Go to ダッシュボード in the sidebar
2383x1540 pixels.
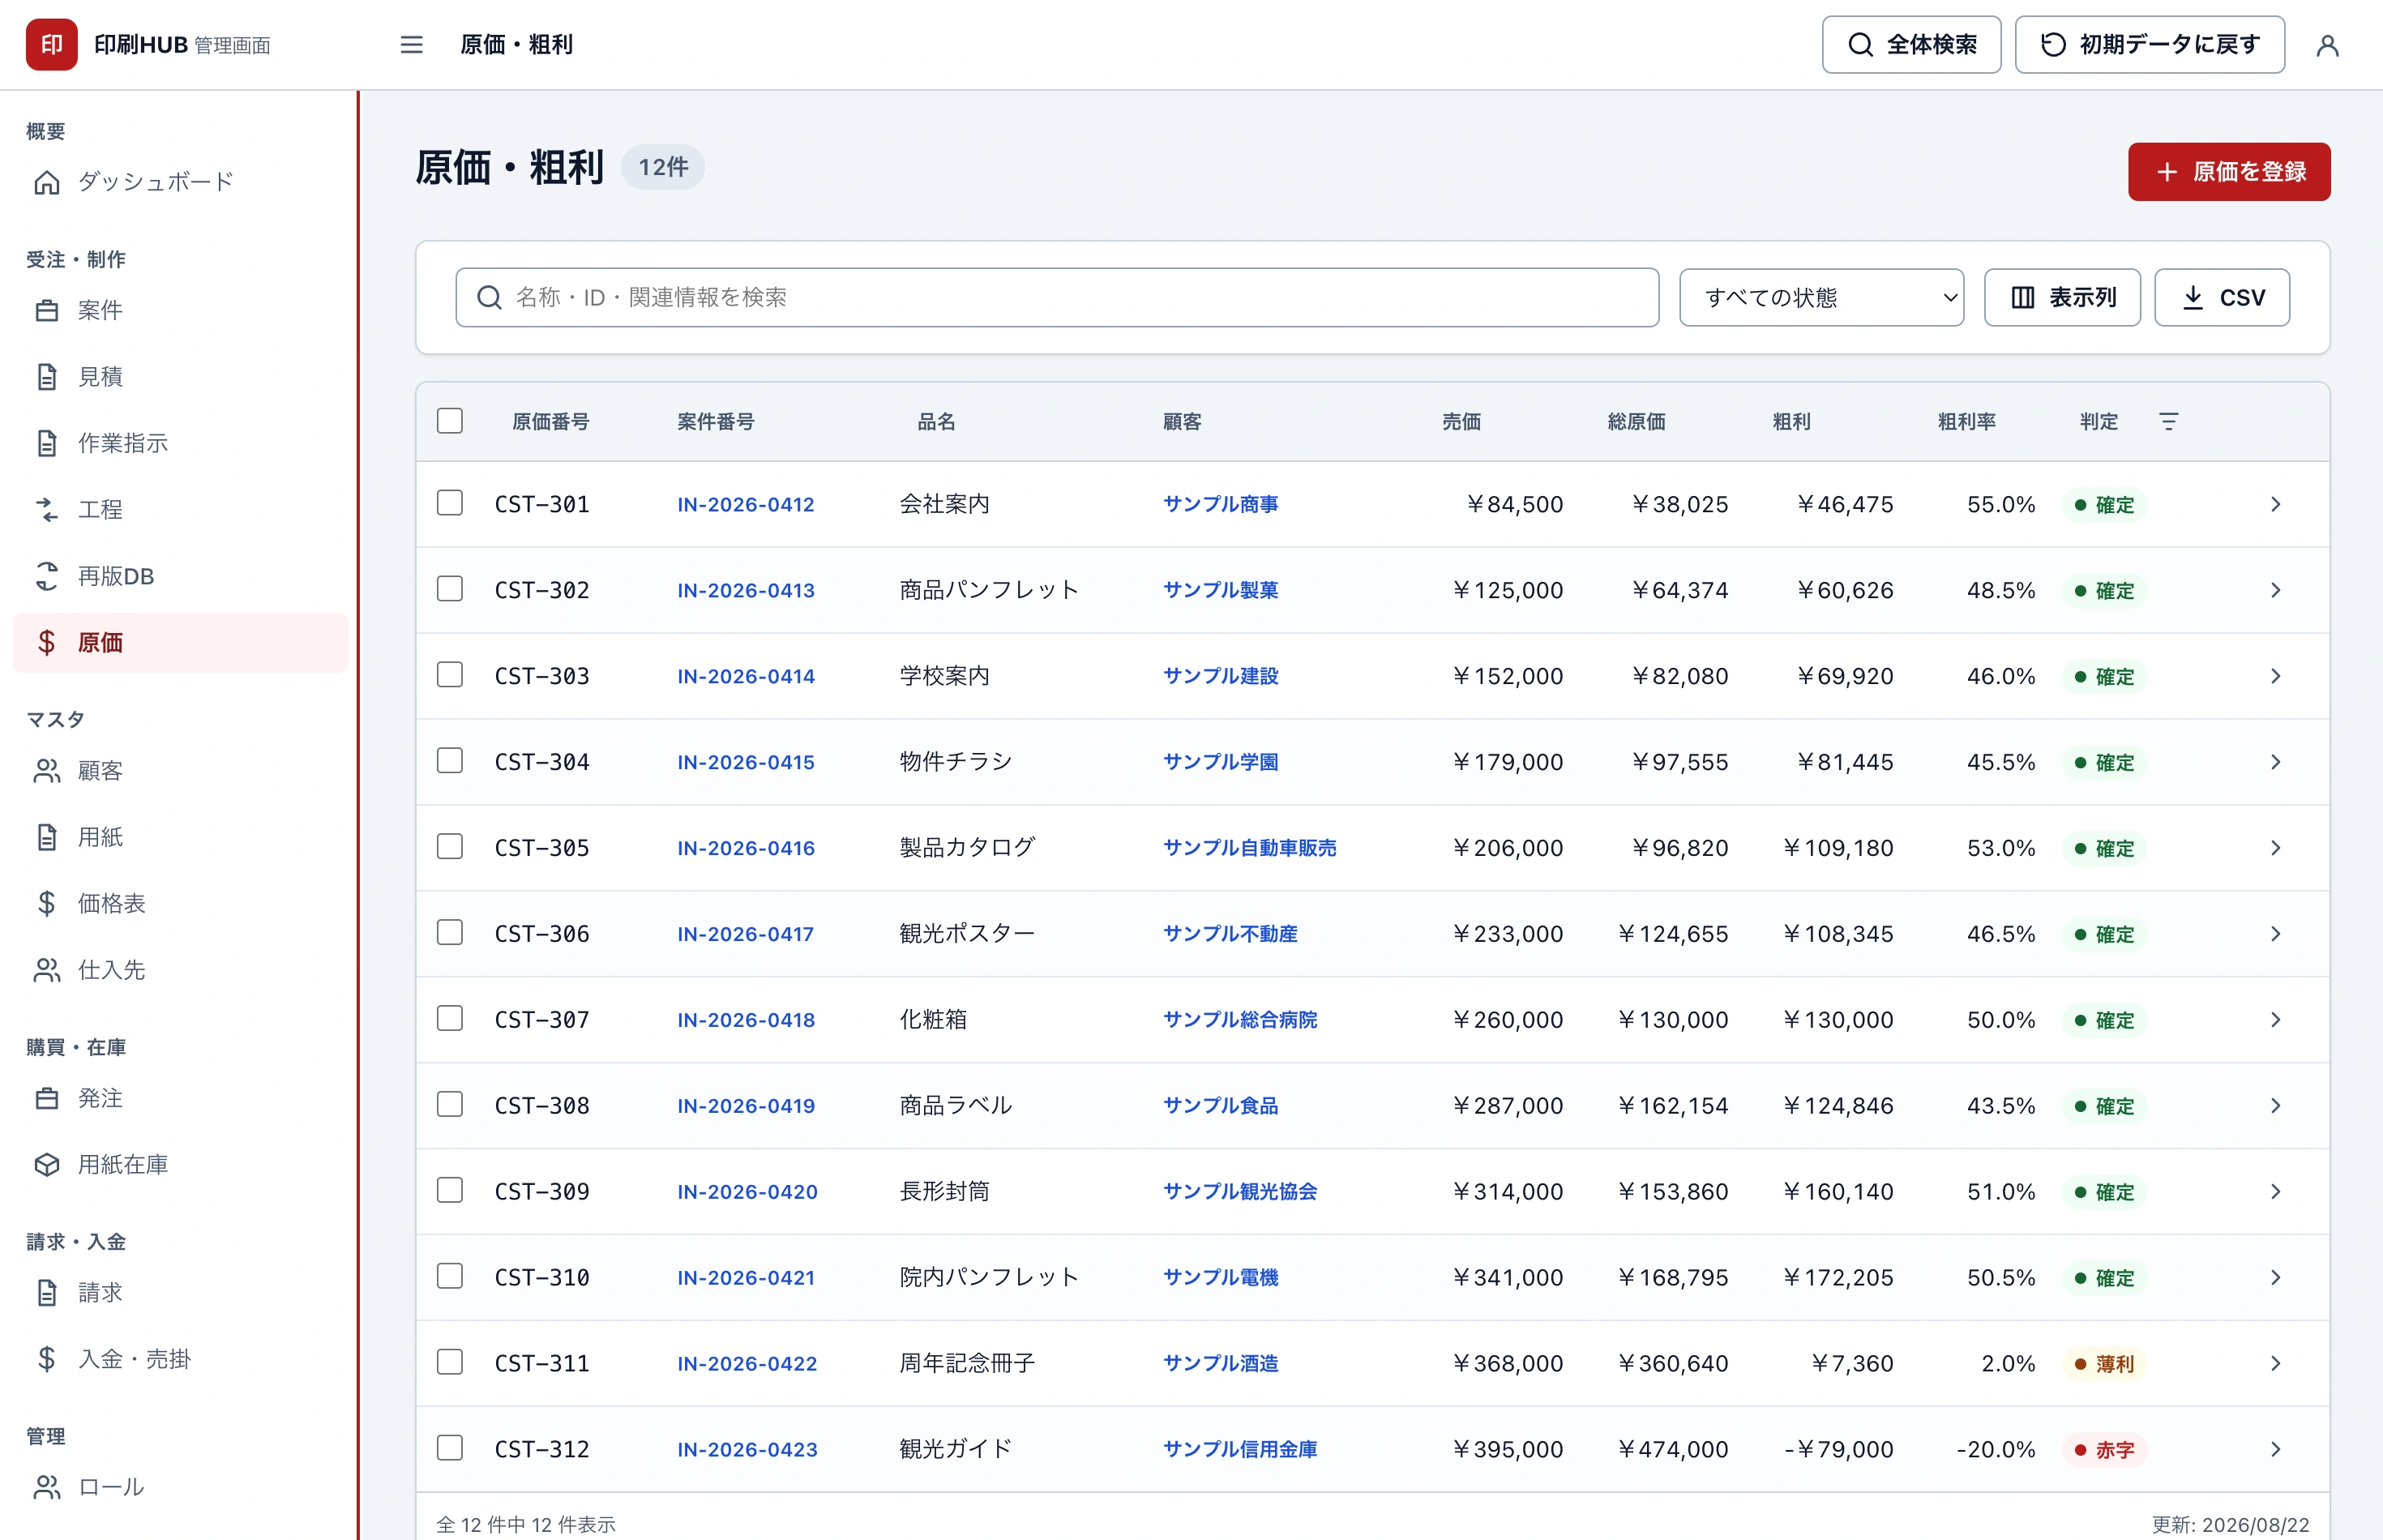point(180,182)
